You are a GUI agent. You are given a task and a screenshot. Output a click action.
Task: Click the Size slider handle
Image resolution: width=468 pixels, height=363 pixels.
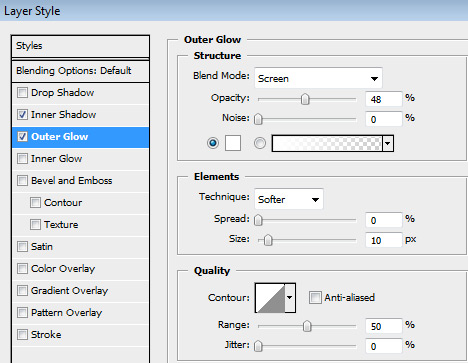point(268,240)
